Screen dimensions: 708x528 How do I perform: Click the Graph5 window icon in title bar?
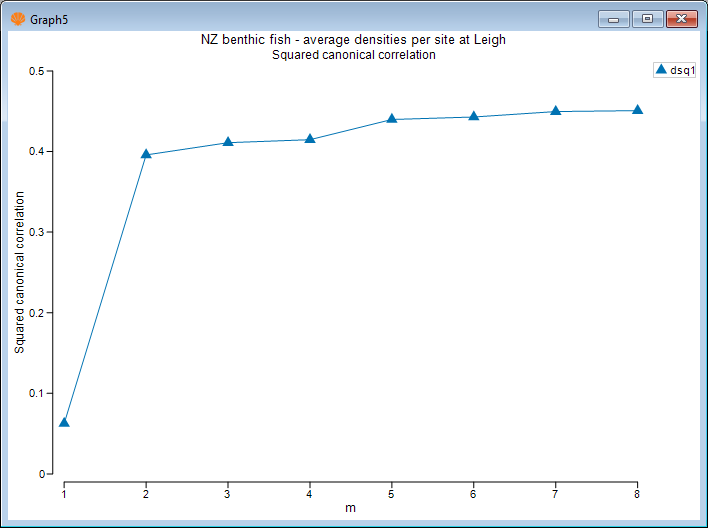(x=17, y=18)
